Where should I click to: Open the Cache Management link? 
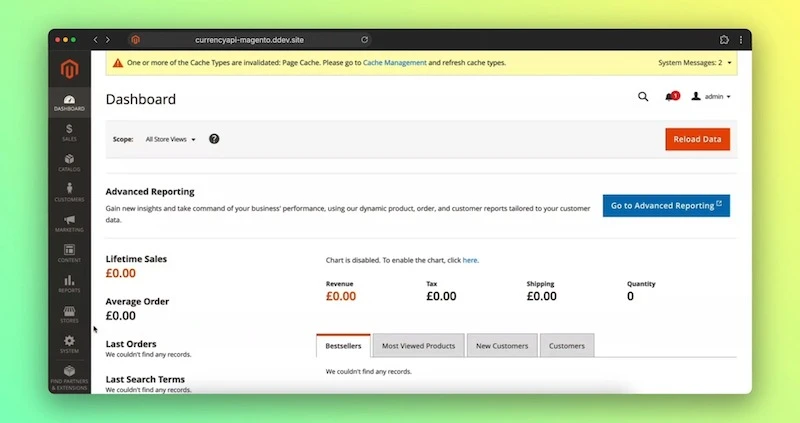[394, 63]
